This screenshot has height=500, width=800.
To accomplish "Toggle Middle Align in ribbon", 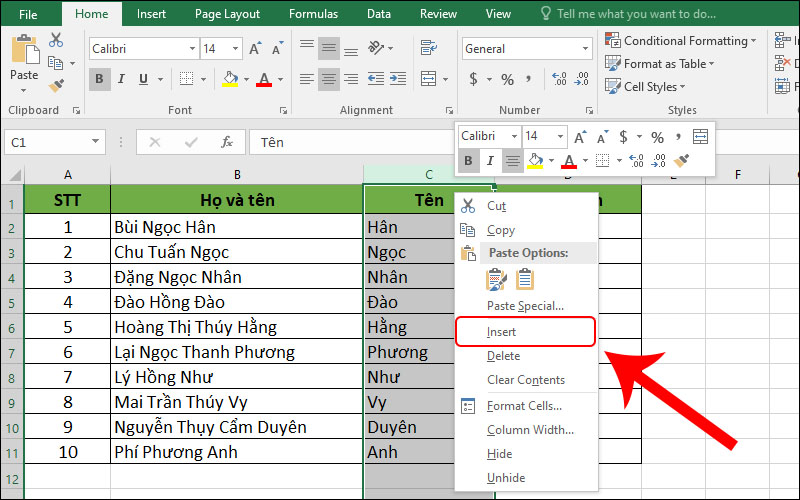I will coord(329,48).
